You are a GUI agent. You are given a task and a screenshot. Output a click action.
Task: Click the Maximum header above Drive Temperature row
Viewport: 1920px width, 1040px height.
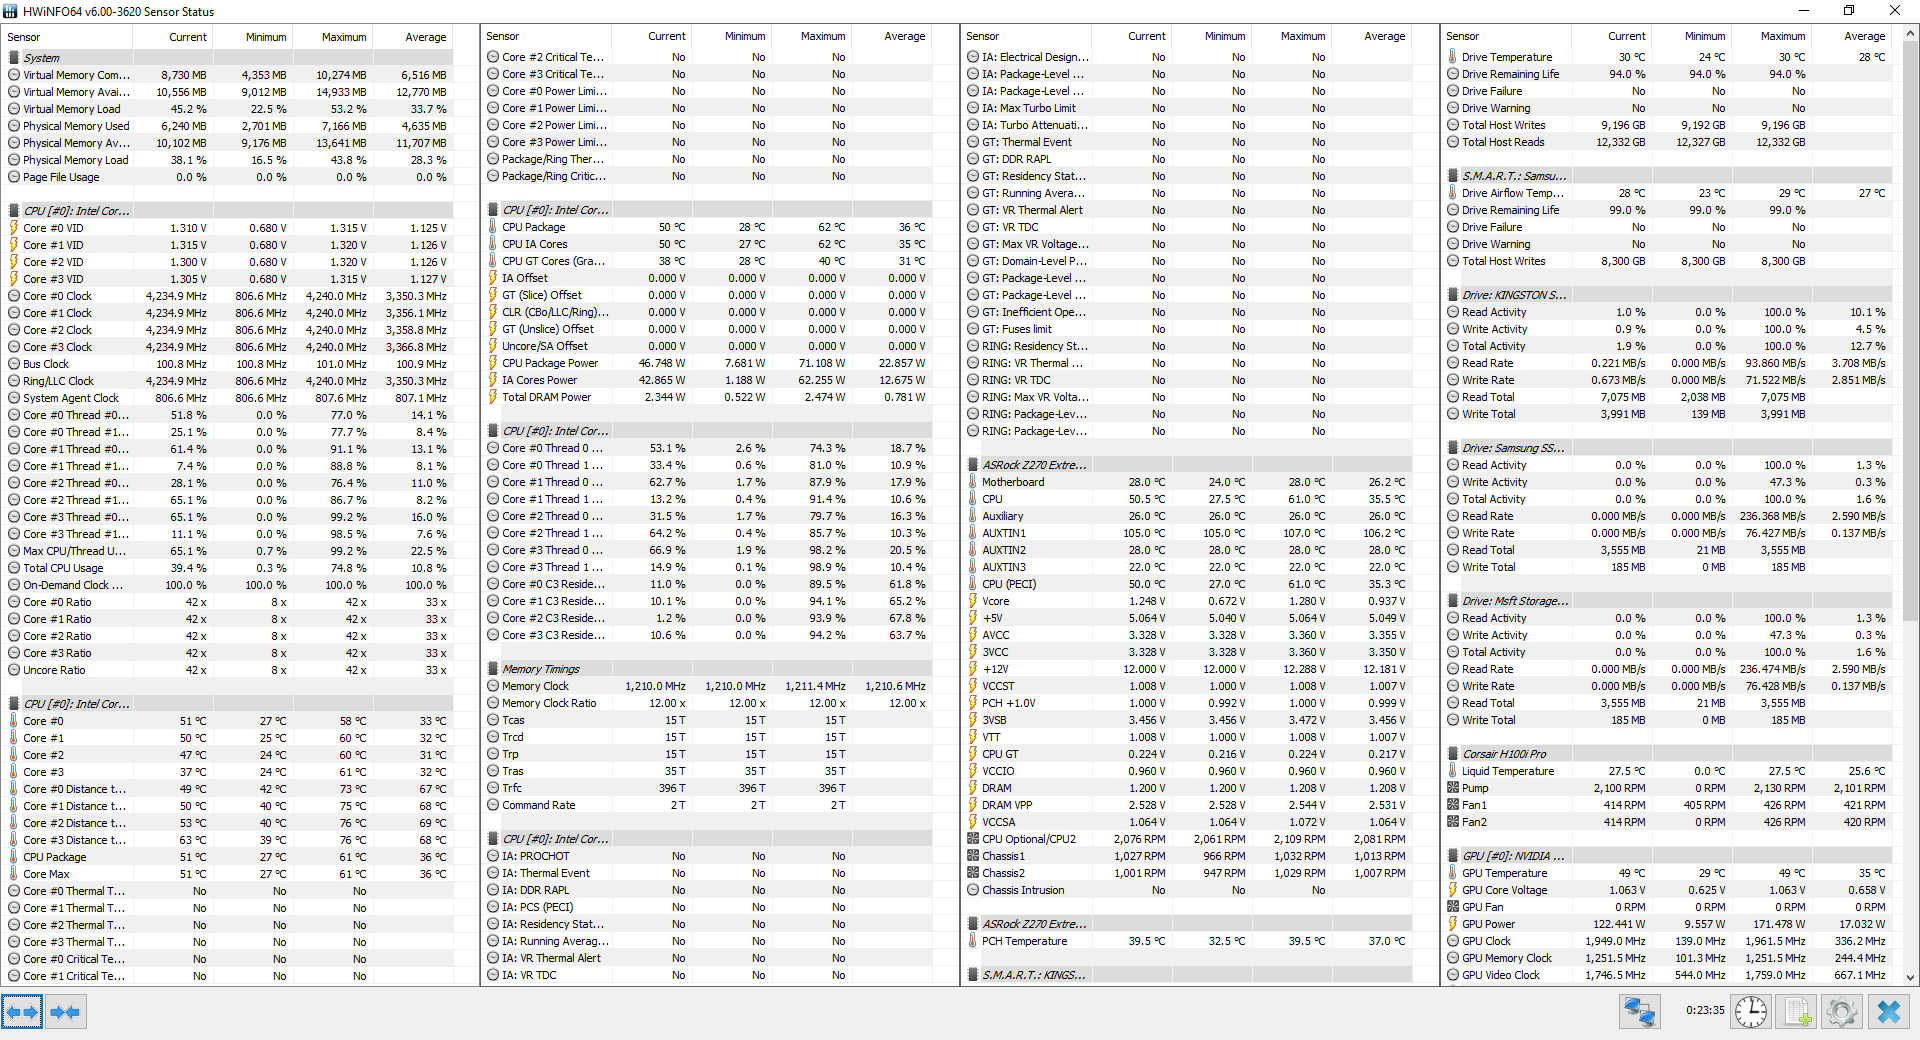(1783, 36)
